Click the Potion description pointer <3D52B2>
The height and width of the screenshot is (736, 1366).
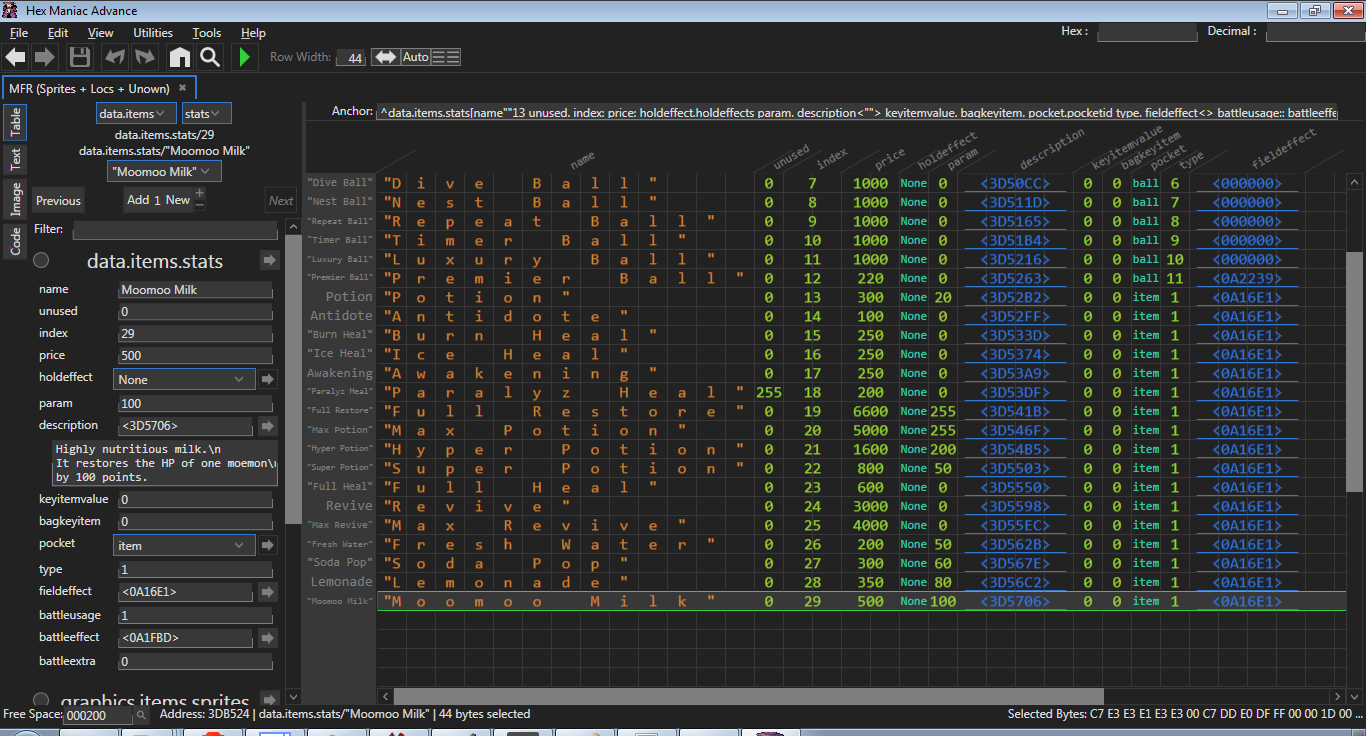pos(1015,297)
